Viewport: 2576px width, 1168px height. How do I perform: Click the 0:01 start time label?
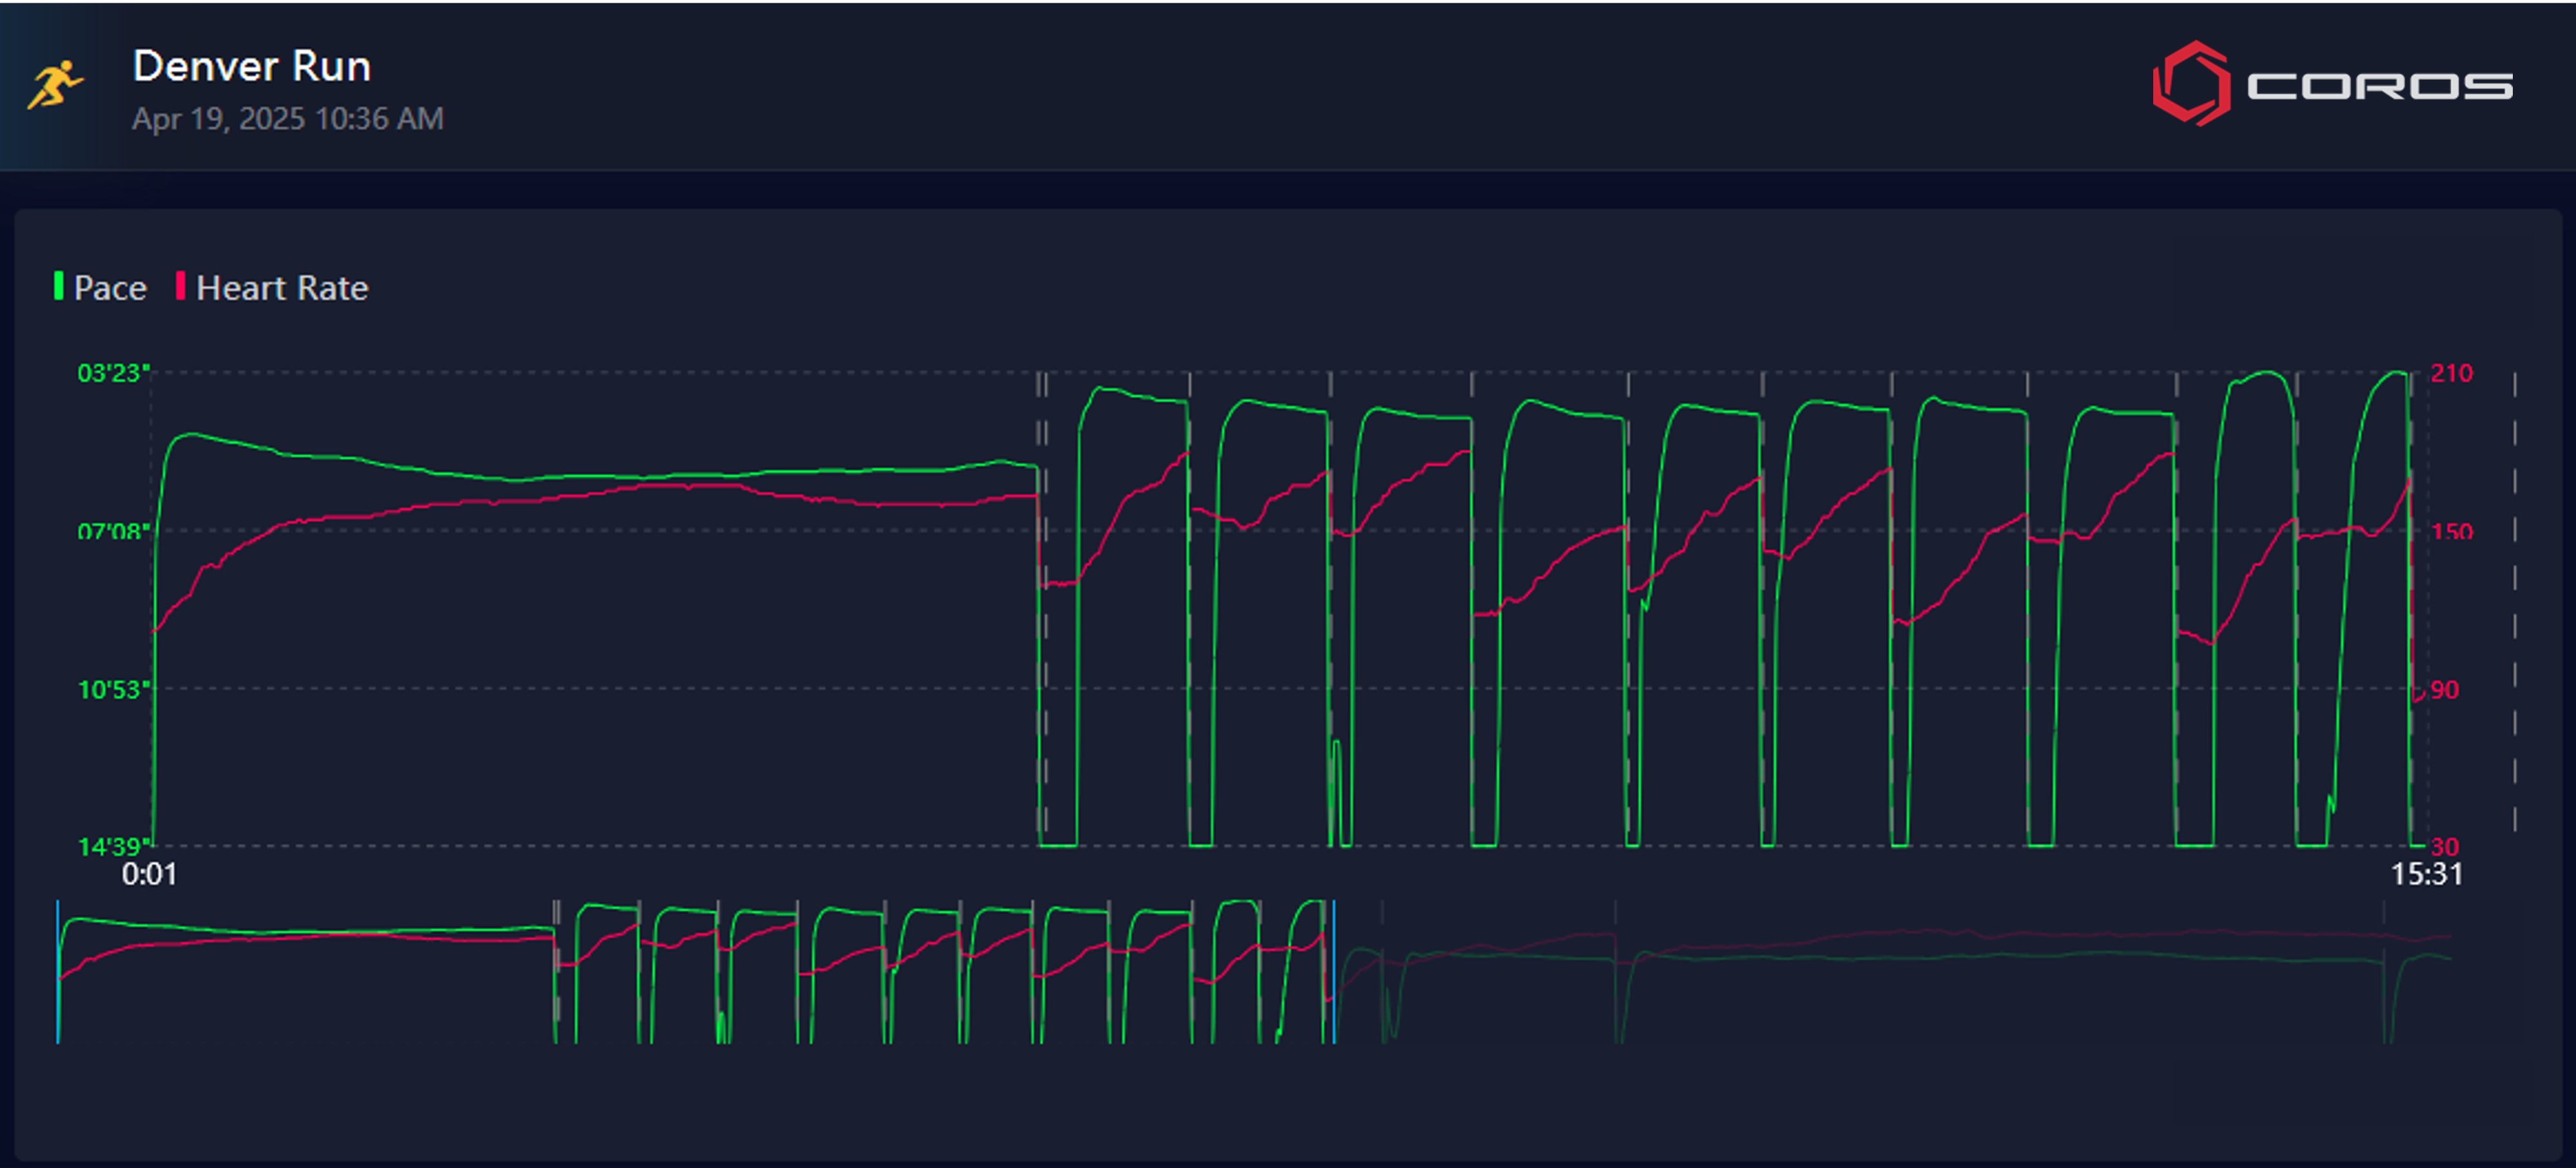pyautogui.click(x=149, y=874)
